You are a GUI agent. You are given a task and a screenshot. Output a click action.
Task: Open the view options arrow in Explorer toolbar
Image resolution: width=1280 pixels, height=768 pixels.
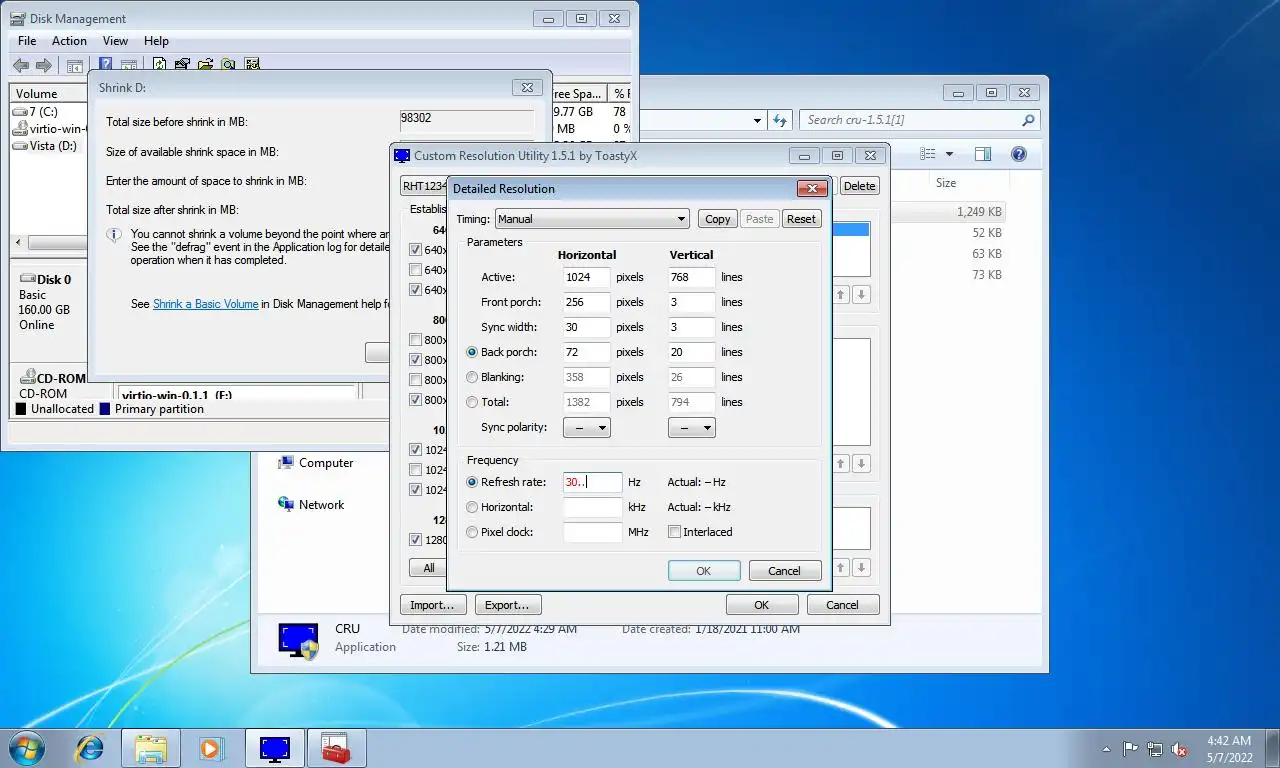pyautogui.click(x=949, y=154)
